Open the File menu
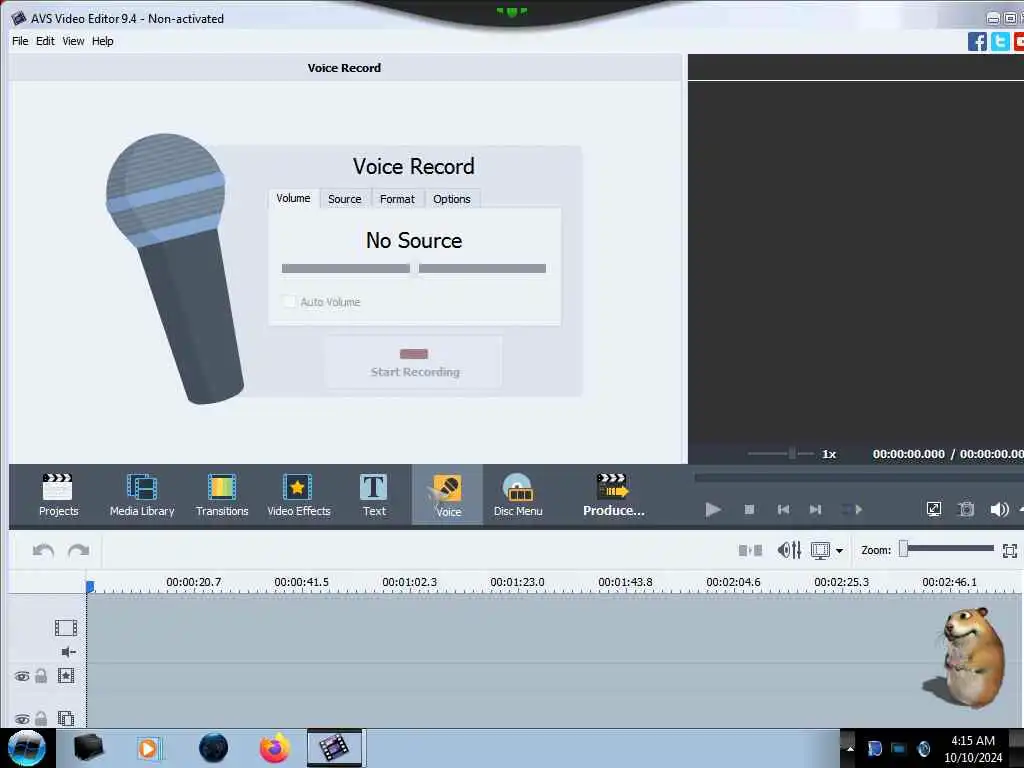Image resolution: width=1024 pixels, height=768 pixels. 20,40
